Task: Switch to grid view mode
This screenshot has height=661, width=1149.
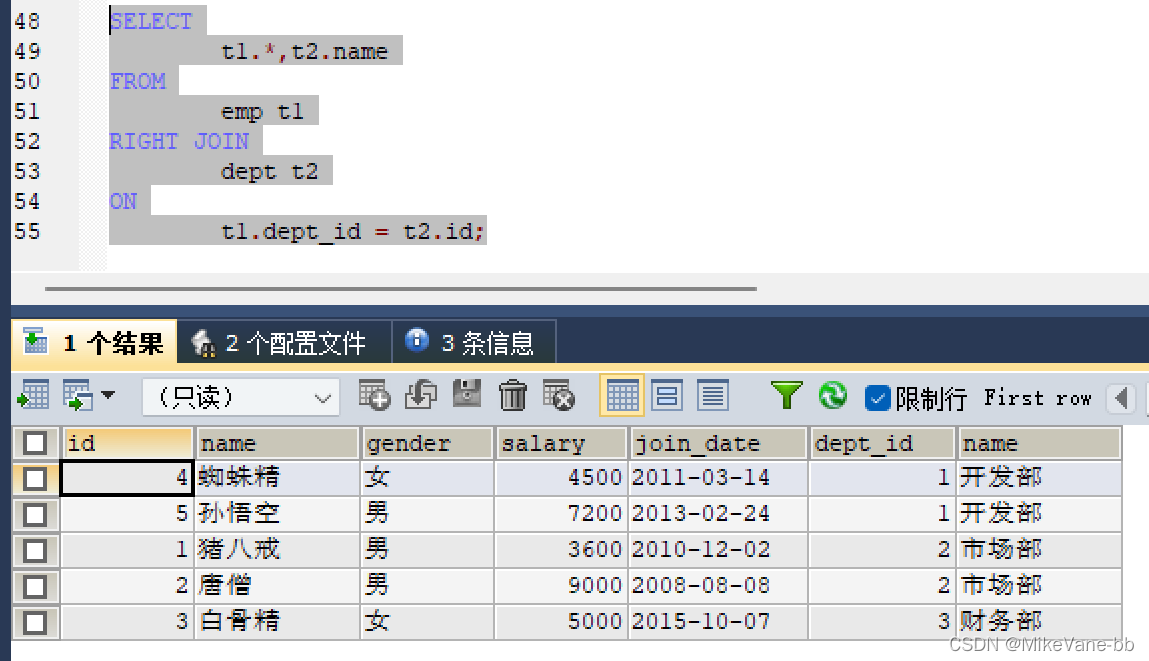Action: pos(621,396)
